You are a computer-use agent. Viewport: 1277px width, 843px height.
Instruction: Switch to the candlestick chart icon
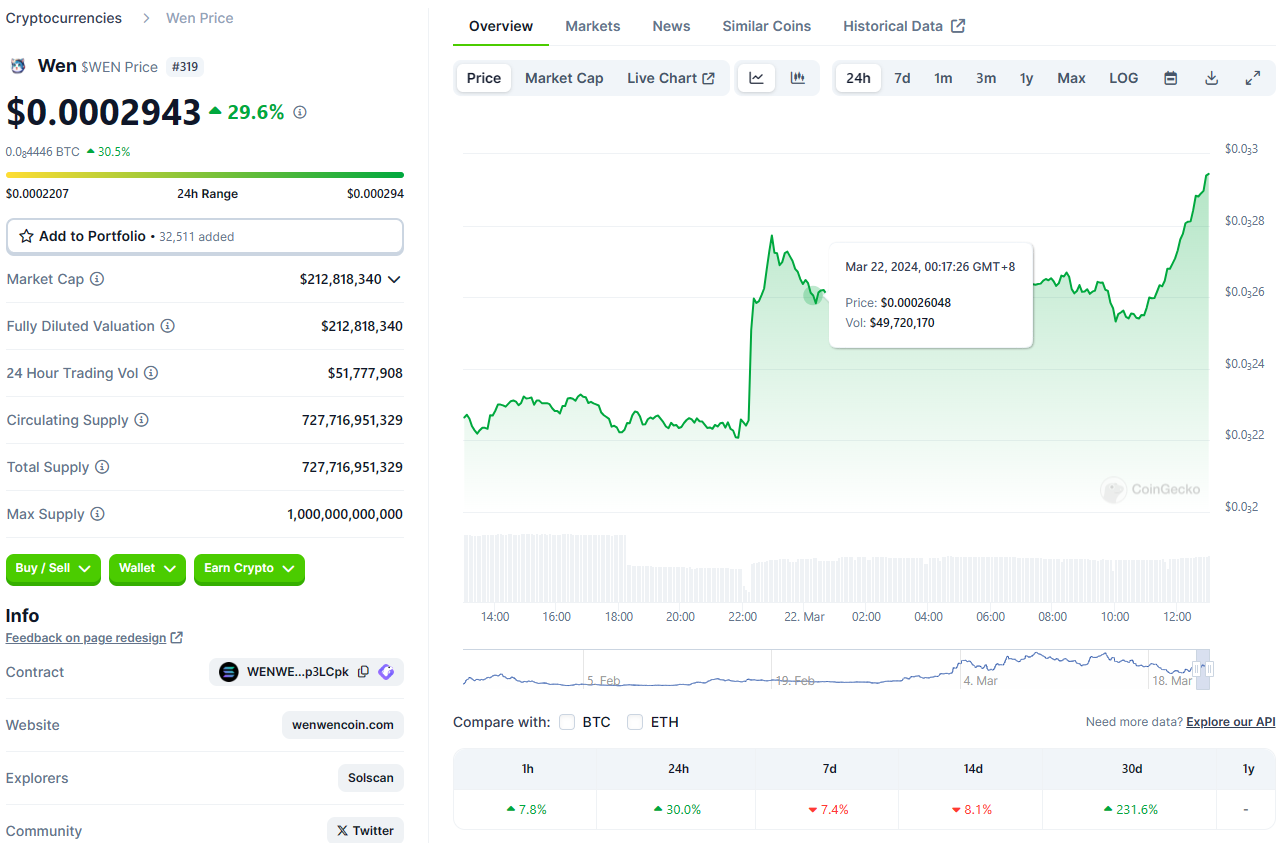click(797, 78)
